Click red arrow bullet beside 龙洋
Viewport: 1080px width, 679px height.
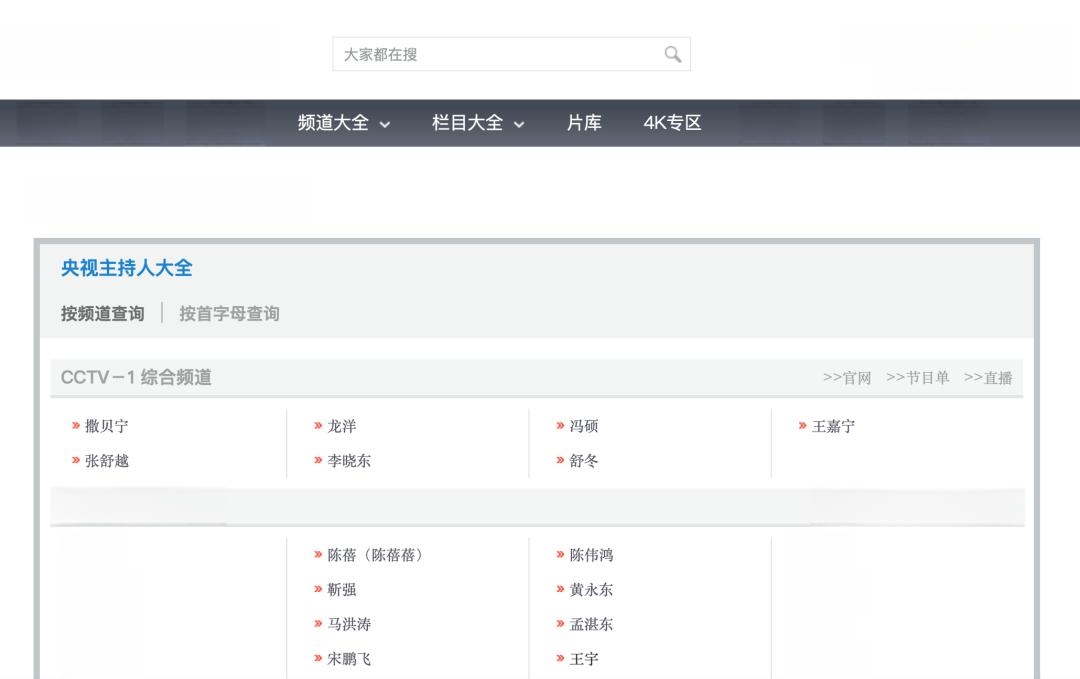click(318, 426)
